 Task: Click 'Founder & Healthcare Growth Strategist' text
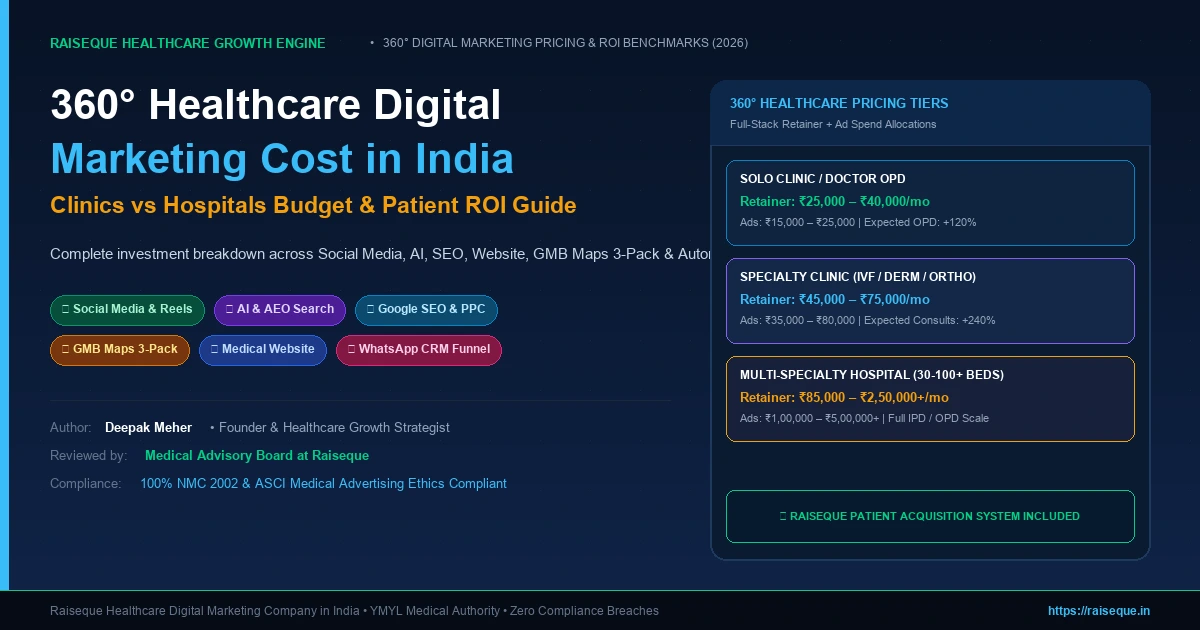(x=334, y=428)
